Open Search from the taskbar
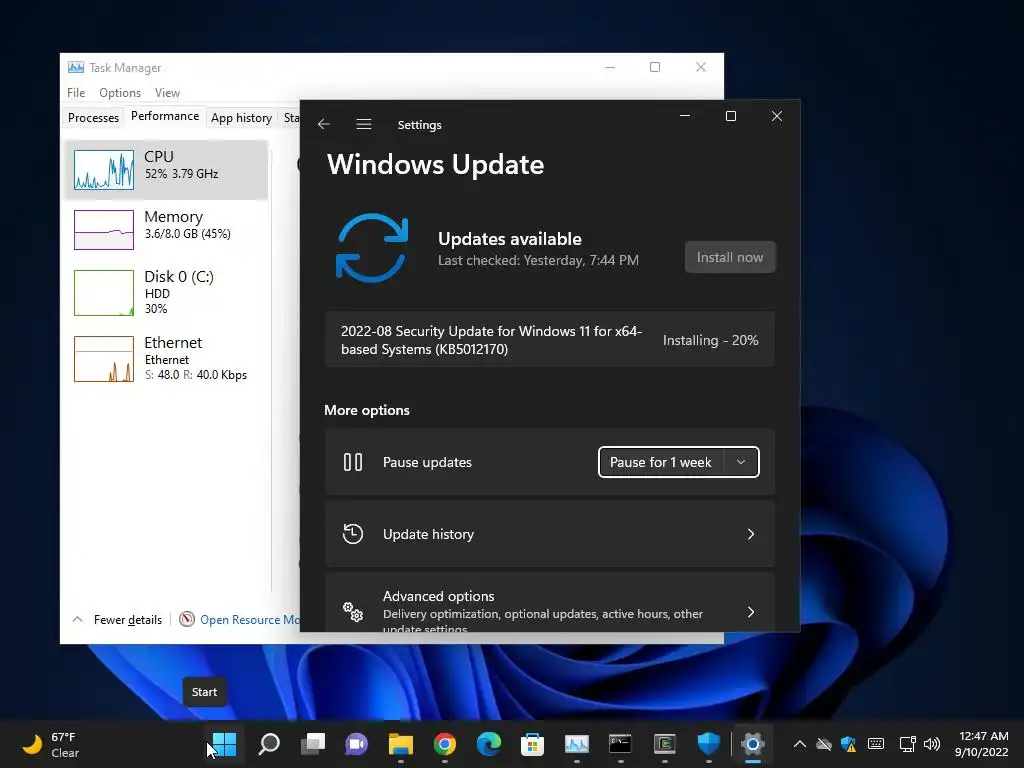1024x768 pixels. [x=268, y=744]
